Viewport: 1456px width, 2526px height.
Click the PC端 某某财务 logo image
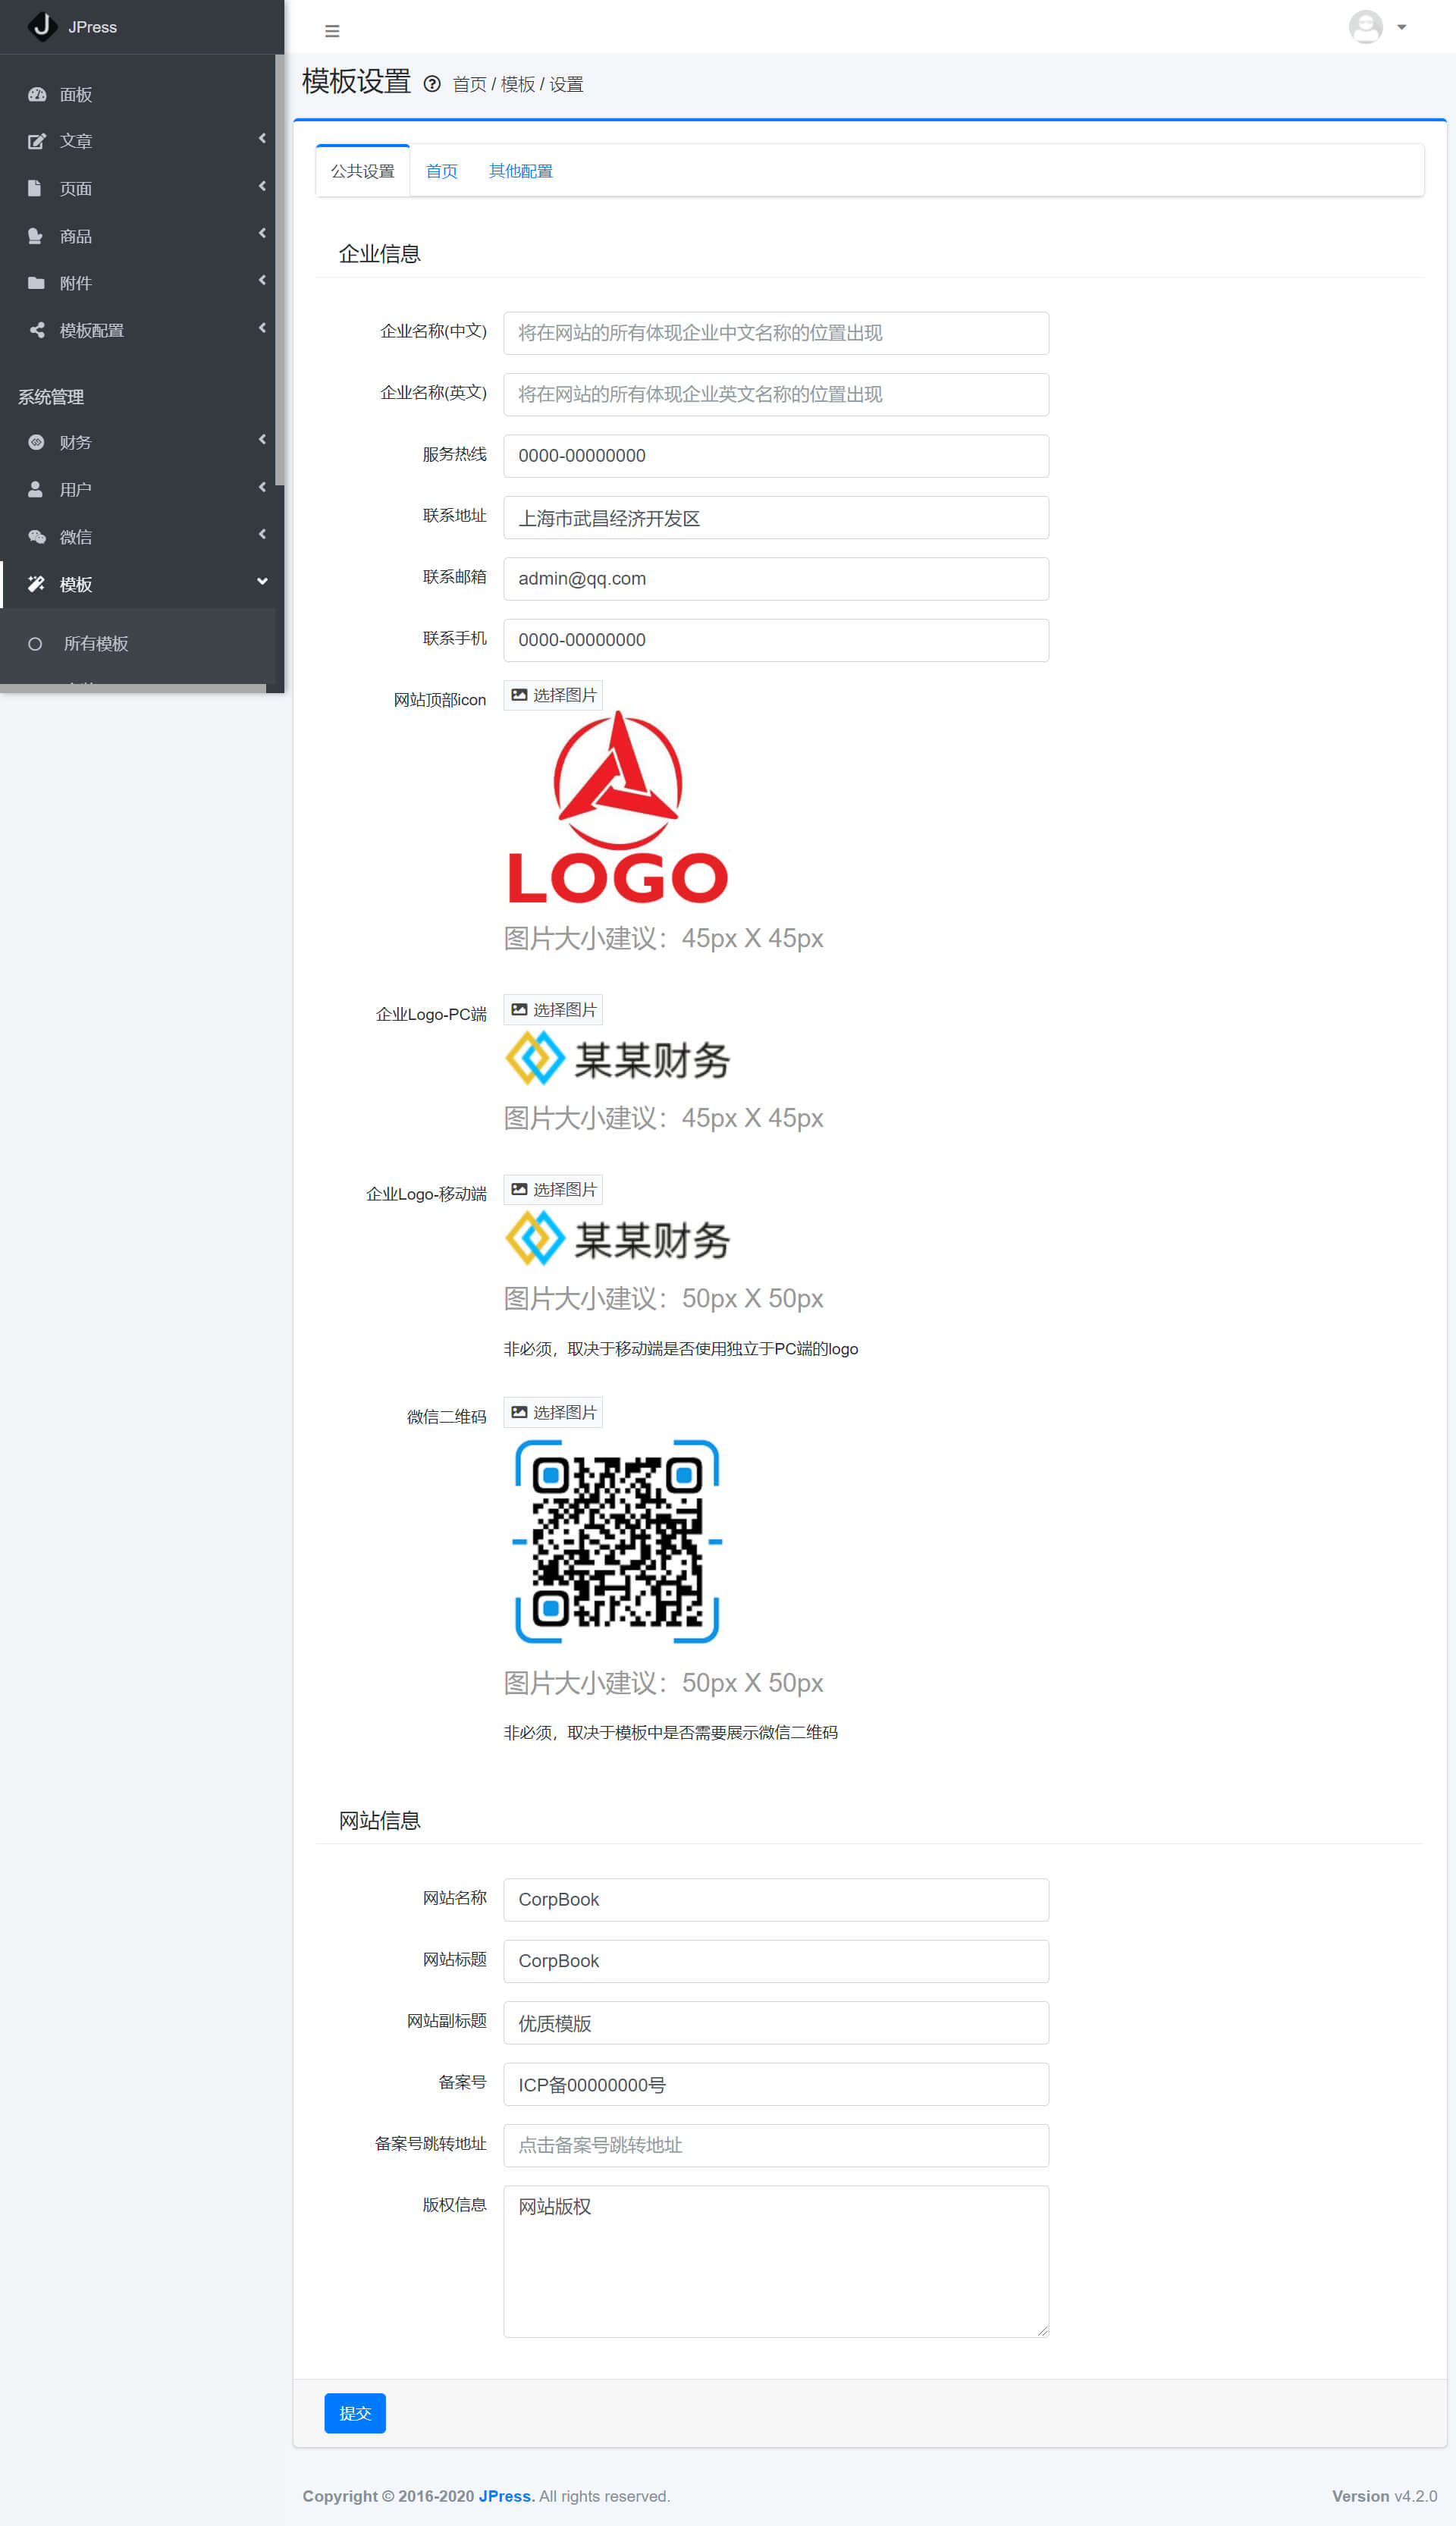coord(618,1059)
